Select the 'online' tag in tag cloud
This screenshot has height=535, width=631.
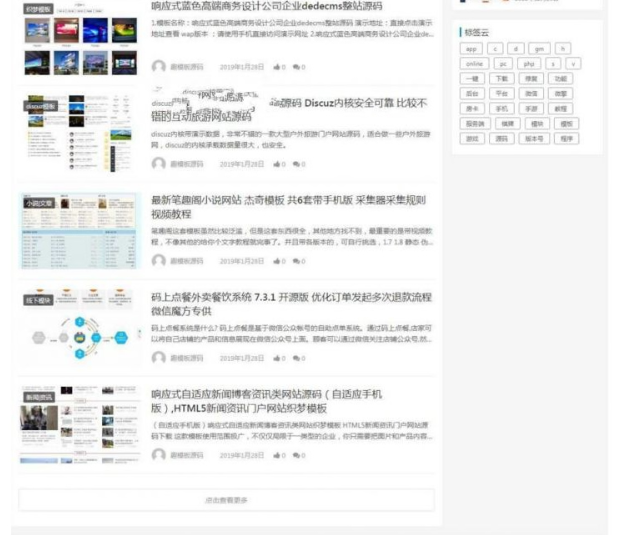tap(474, 63)
